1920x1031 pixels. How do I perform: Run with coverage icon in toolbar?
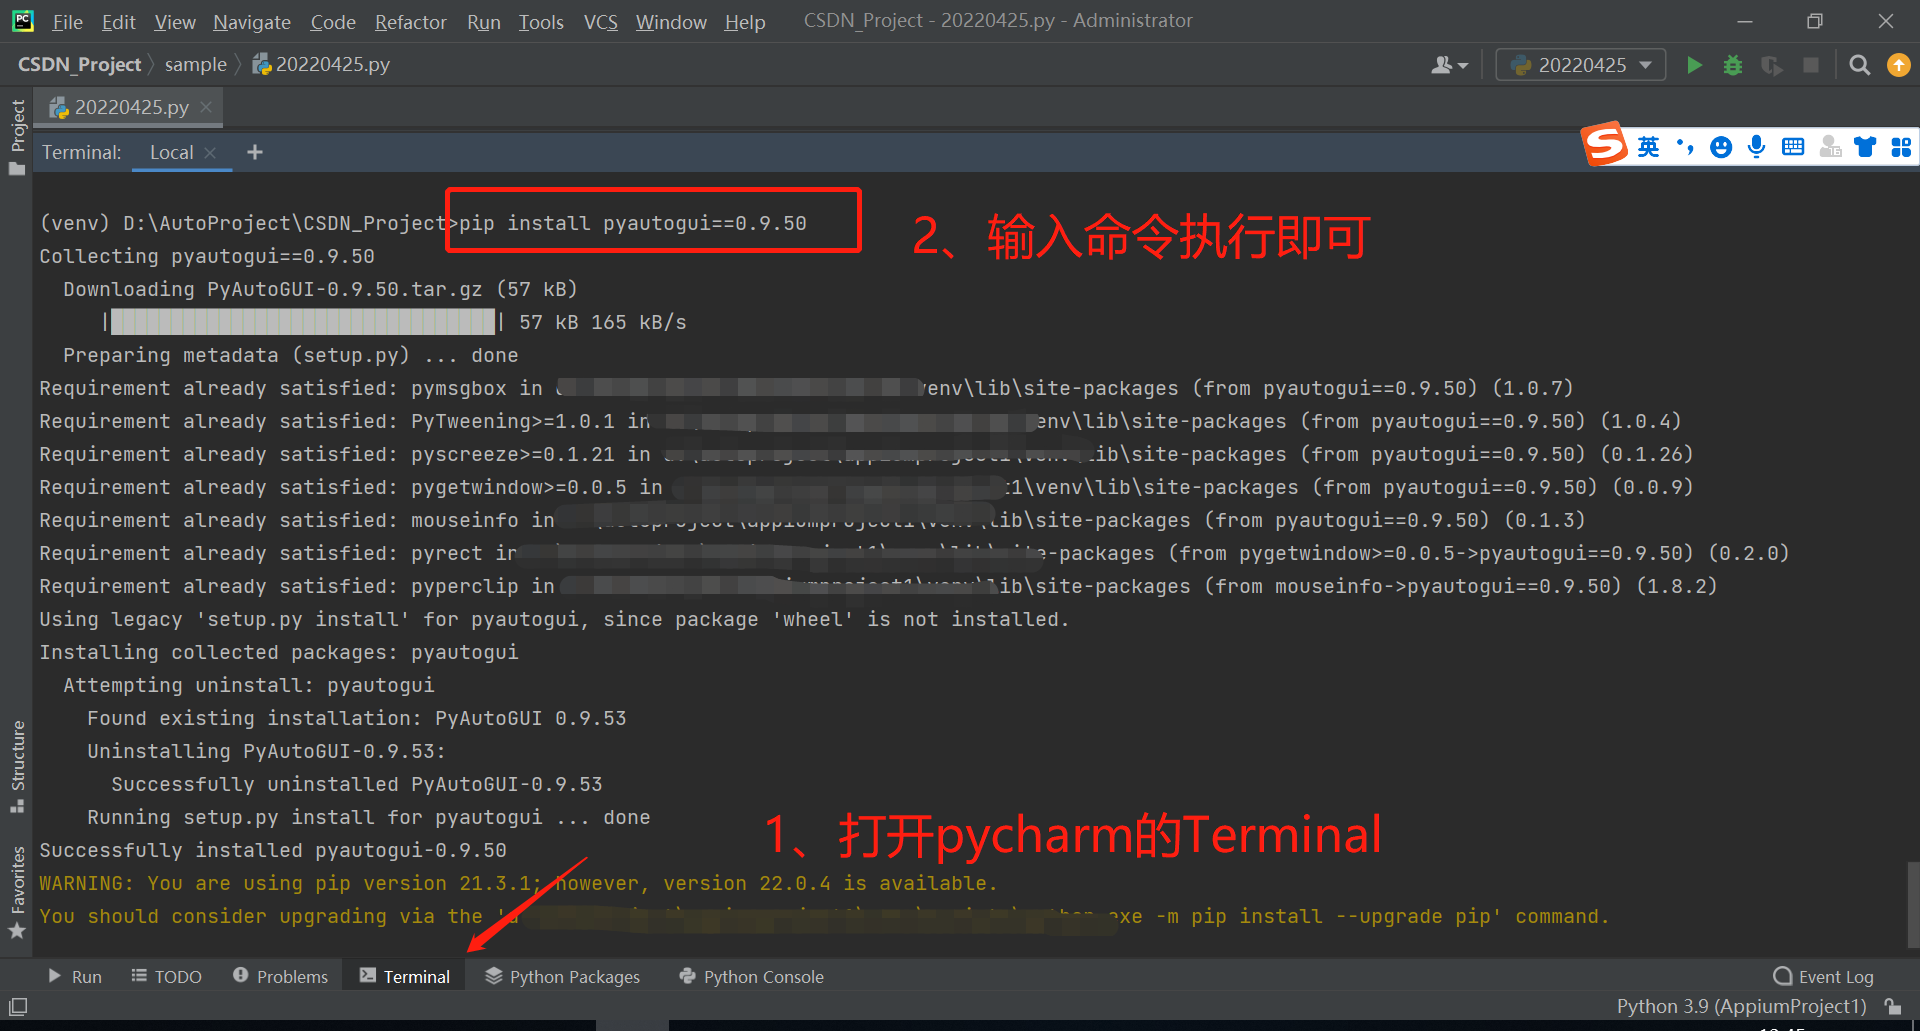pyautogui.click(x=1772, y=65)
